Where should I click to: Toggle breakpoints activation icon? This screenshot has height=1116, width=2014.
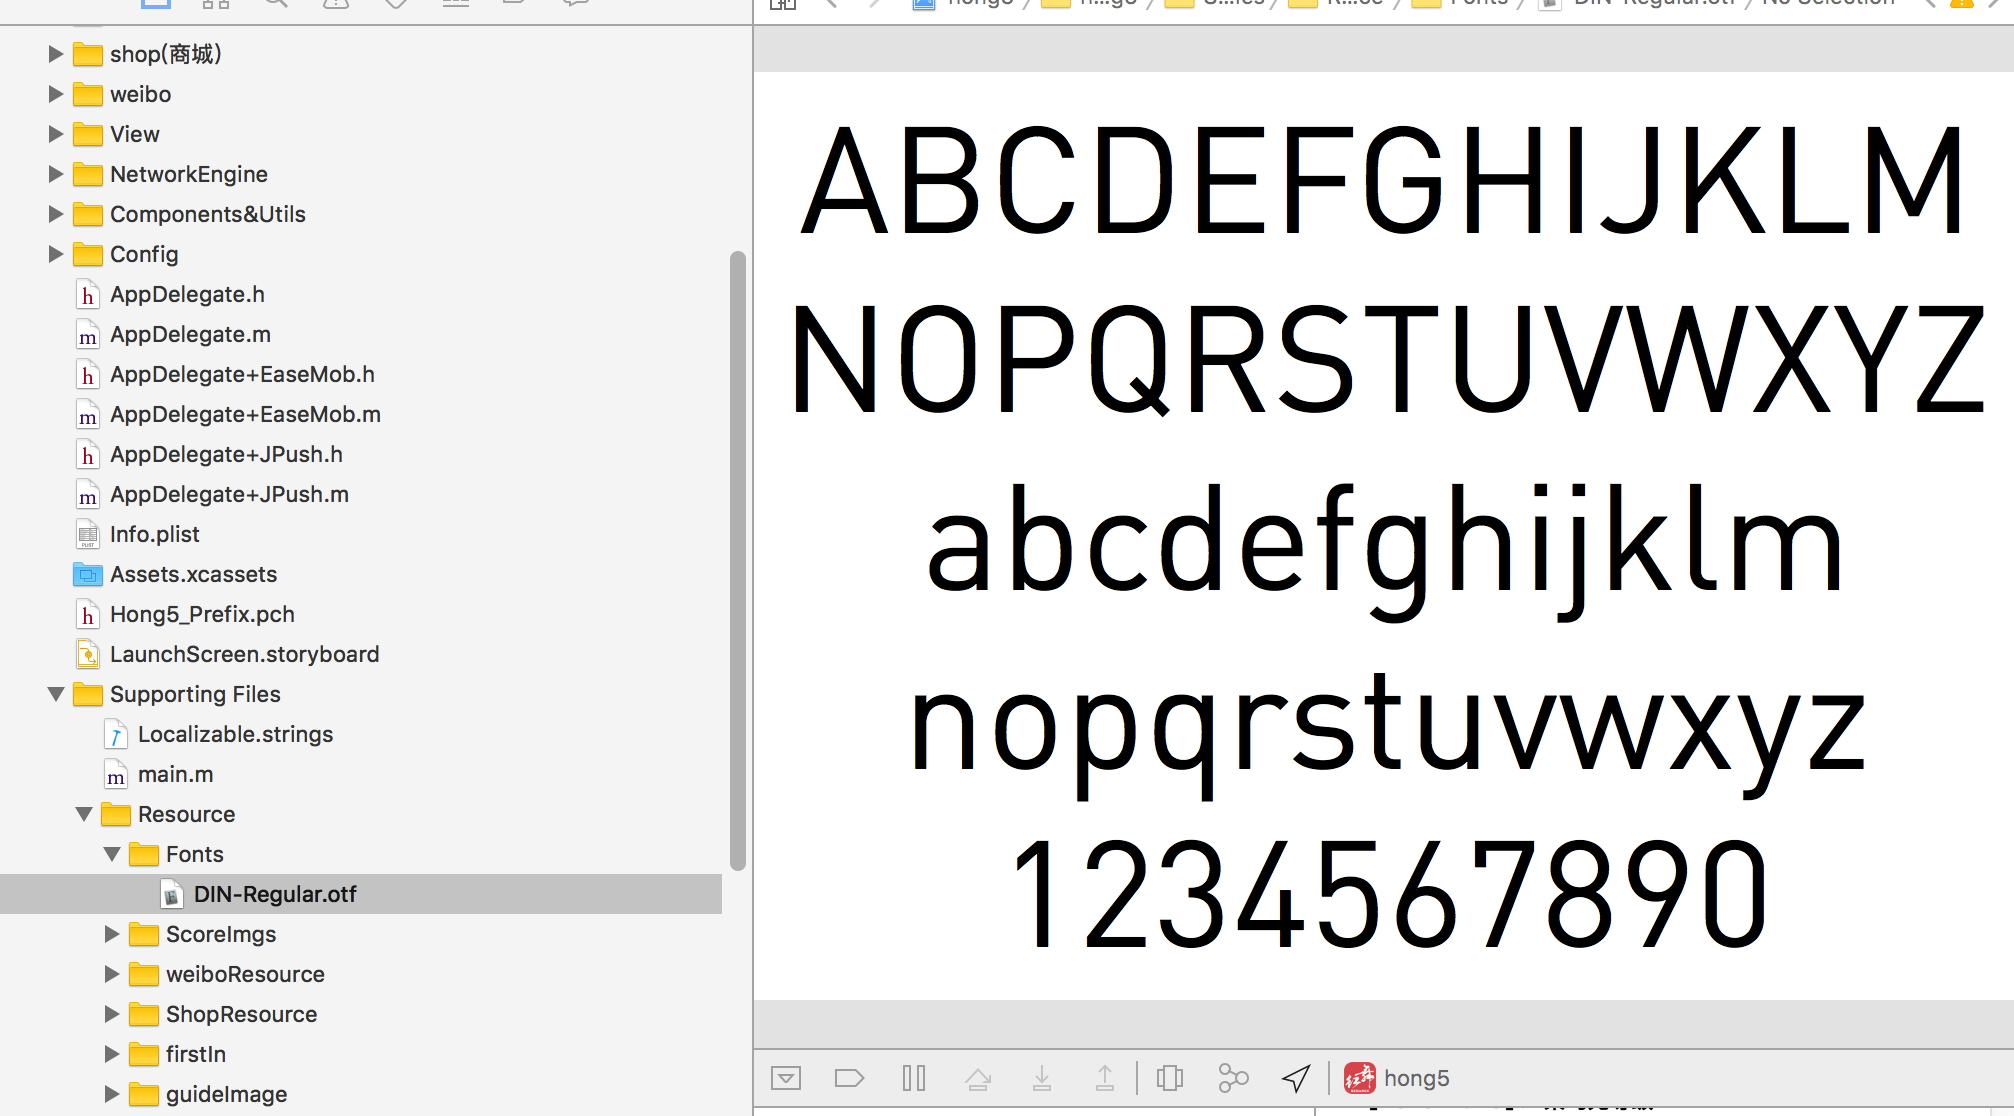[849, 1078]
